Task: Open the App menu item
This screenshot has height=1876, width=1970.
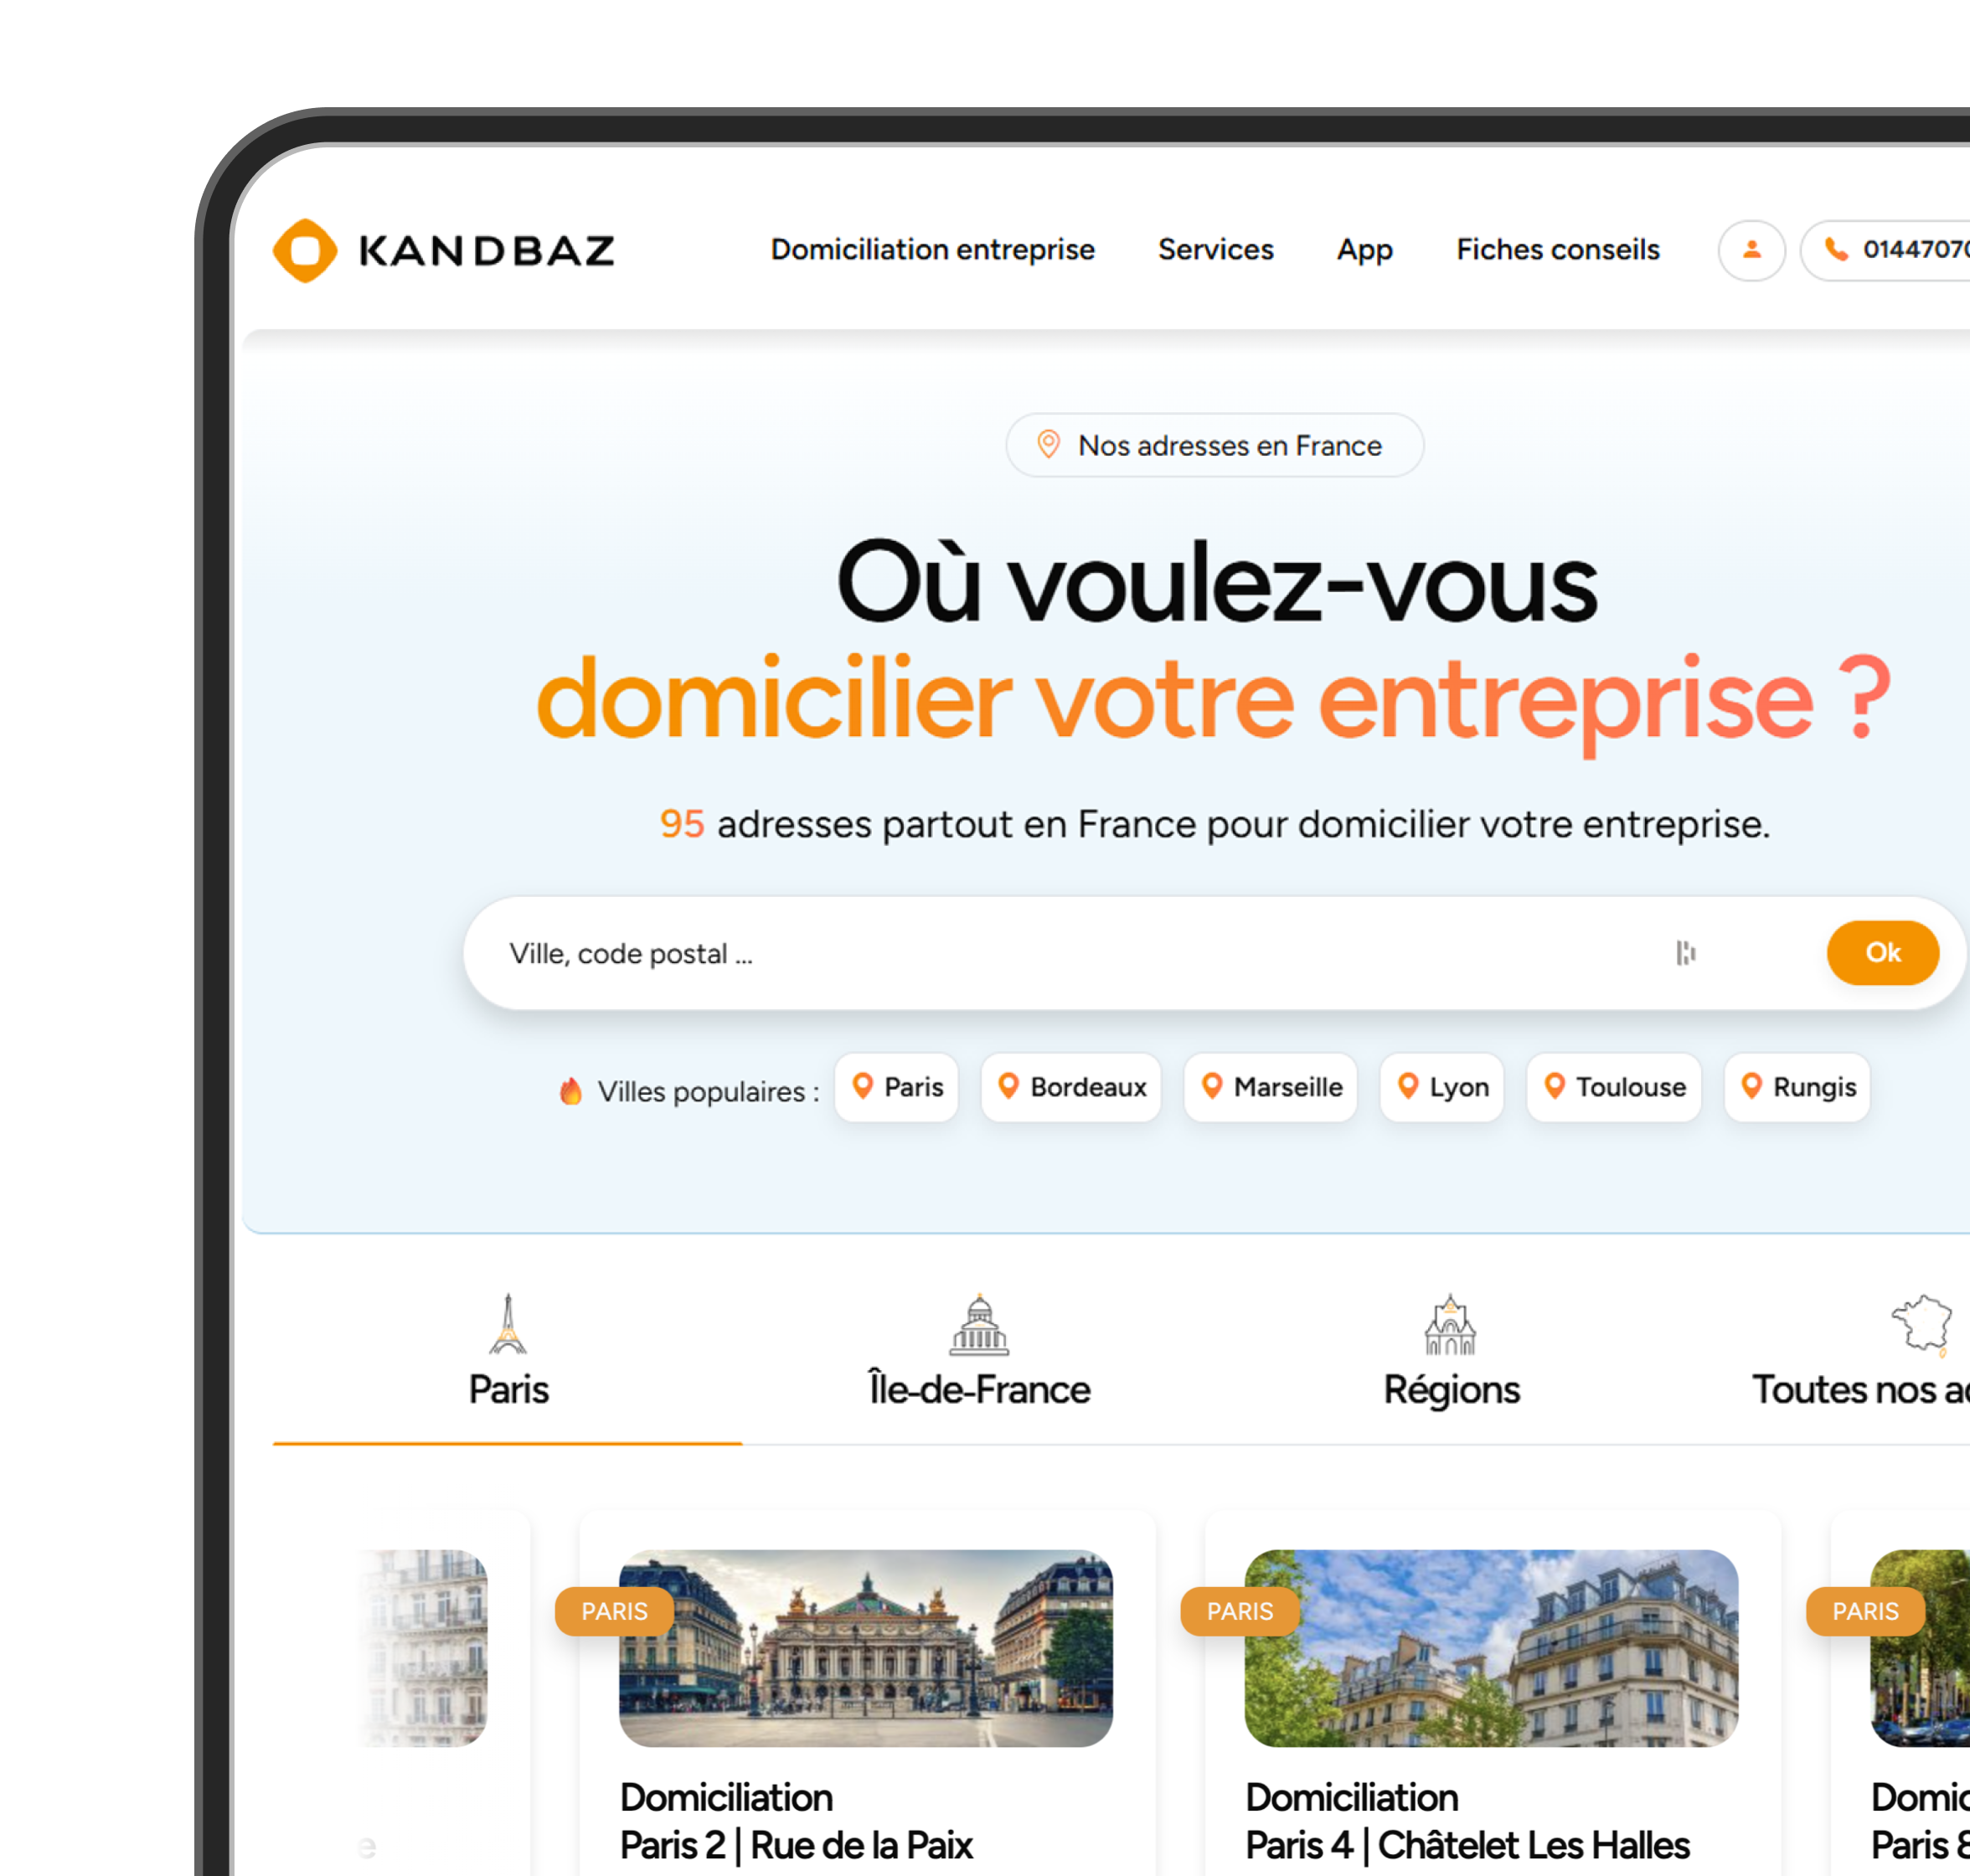Action: point(1364,250)
